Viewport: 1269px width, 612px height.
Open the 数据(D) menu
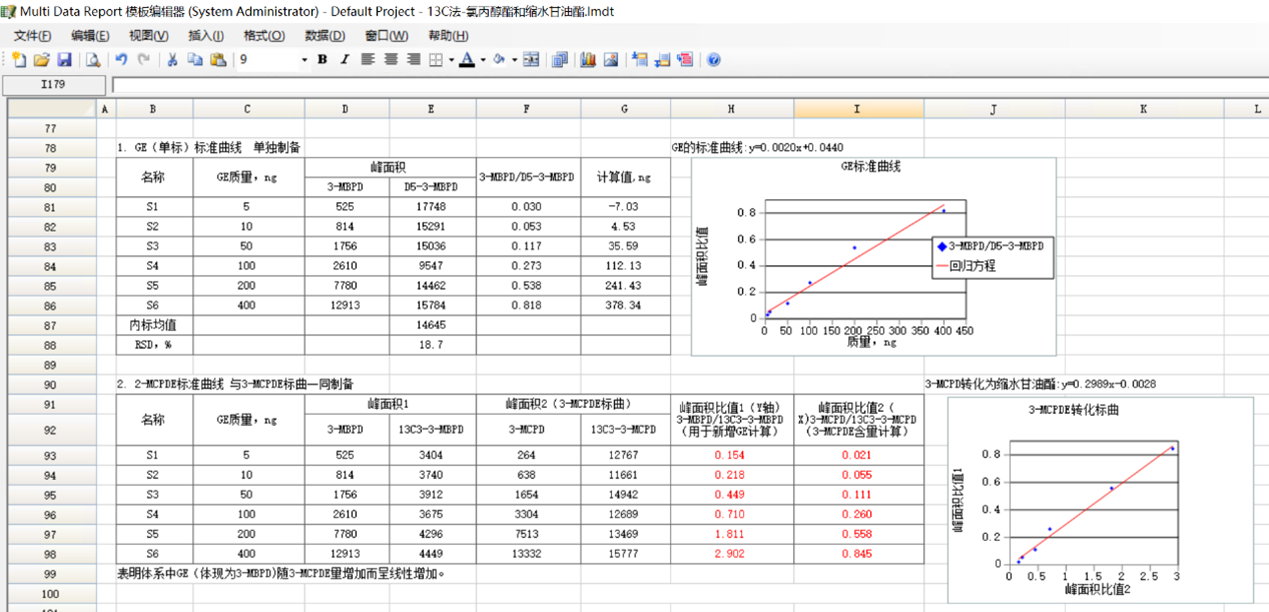(x=325, y=36)
